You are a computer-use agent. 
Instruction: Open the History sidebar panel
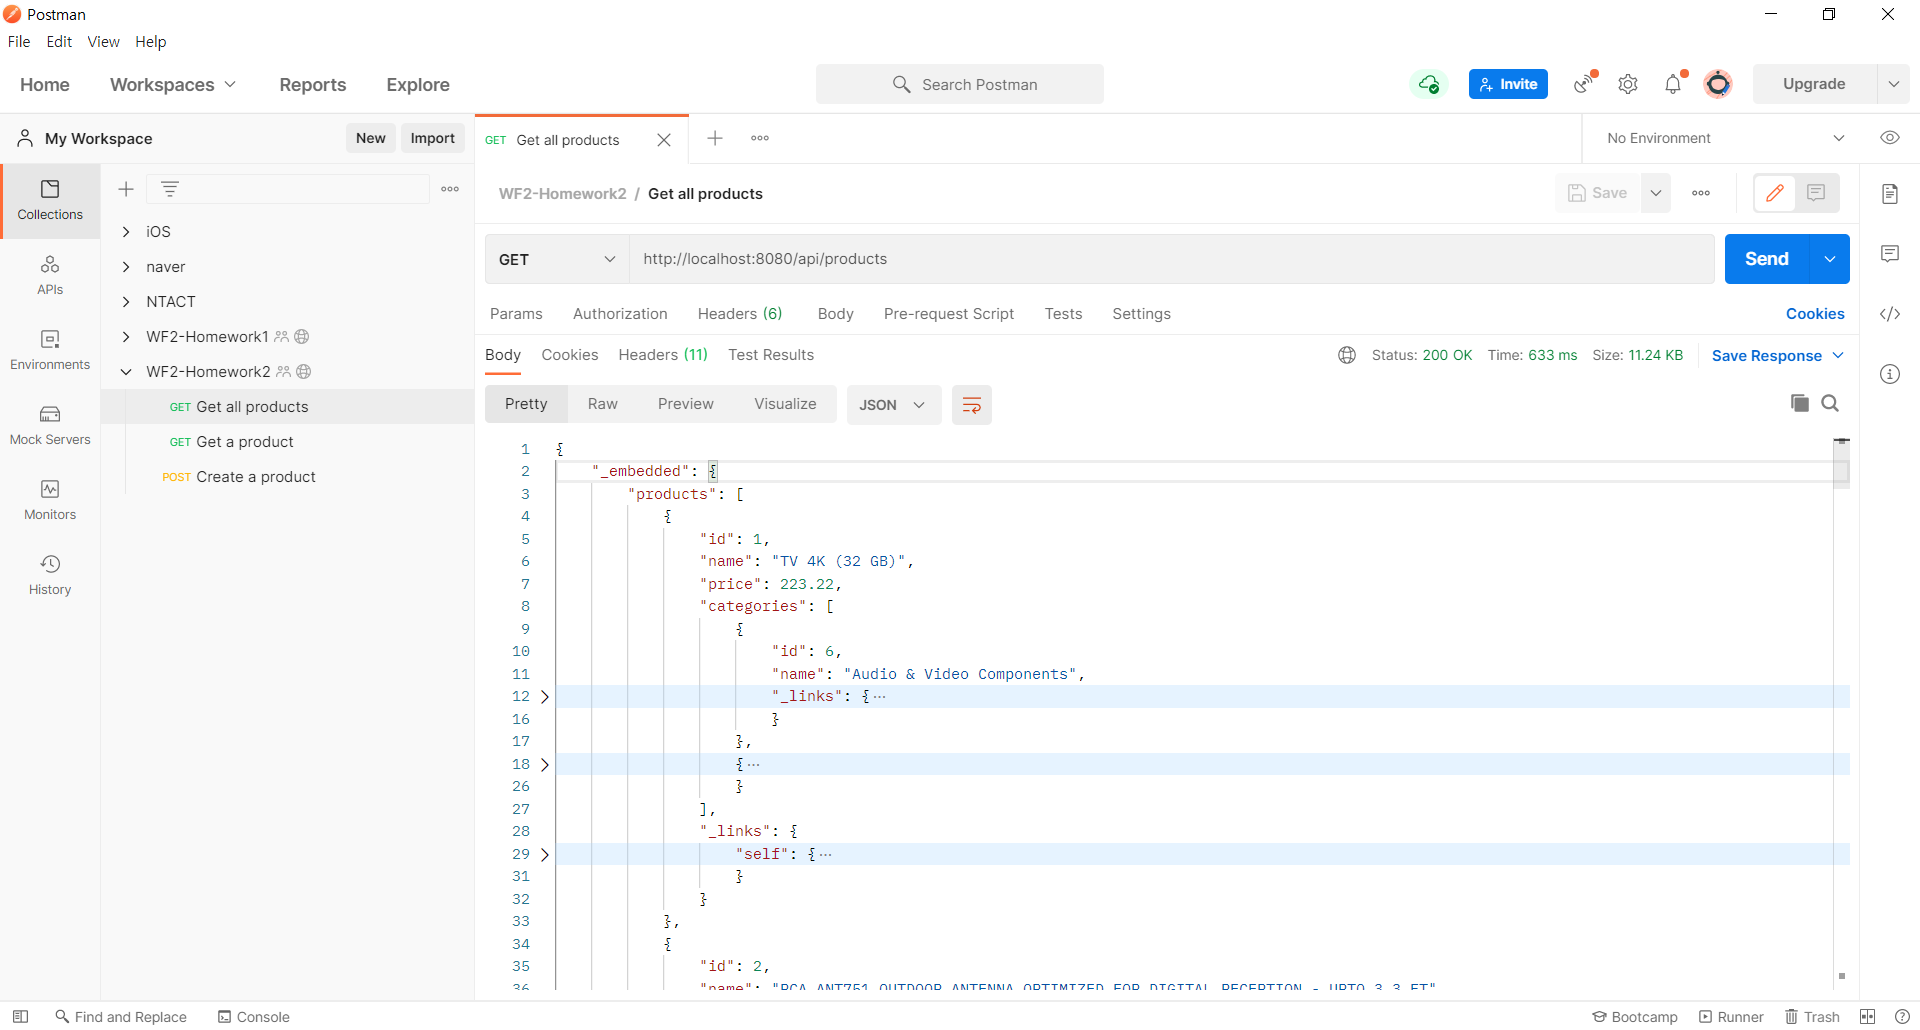click(x=50, y=576)
